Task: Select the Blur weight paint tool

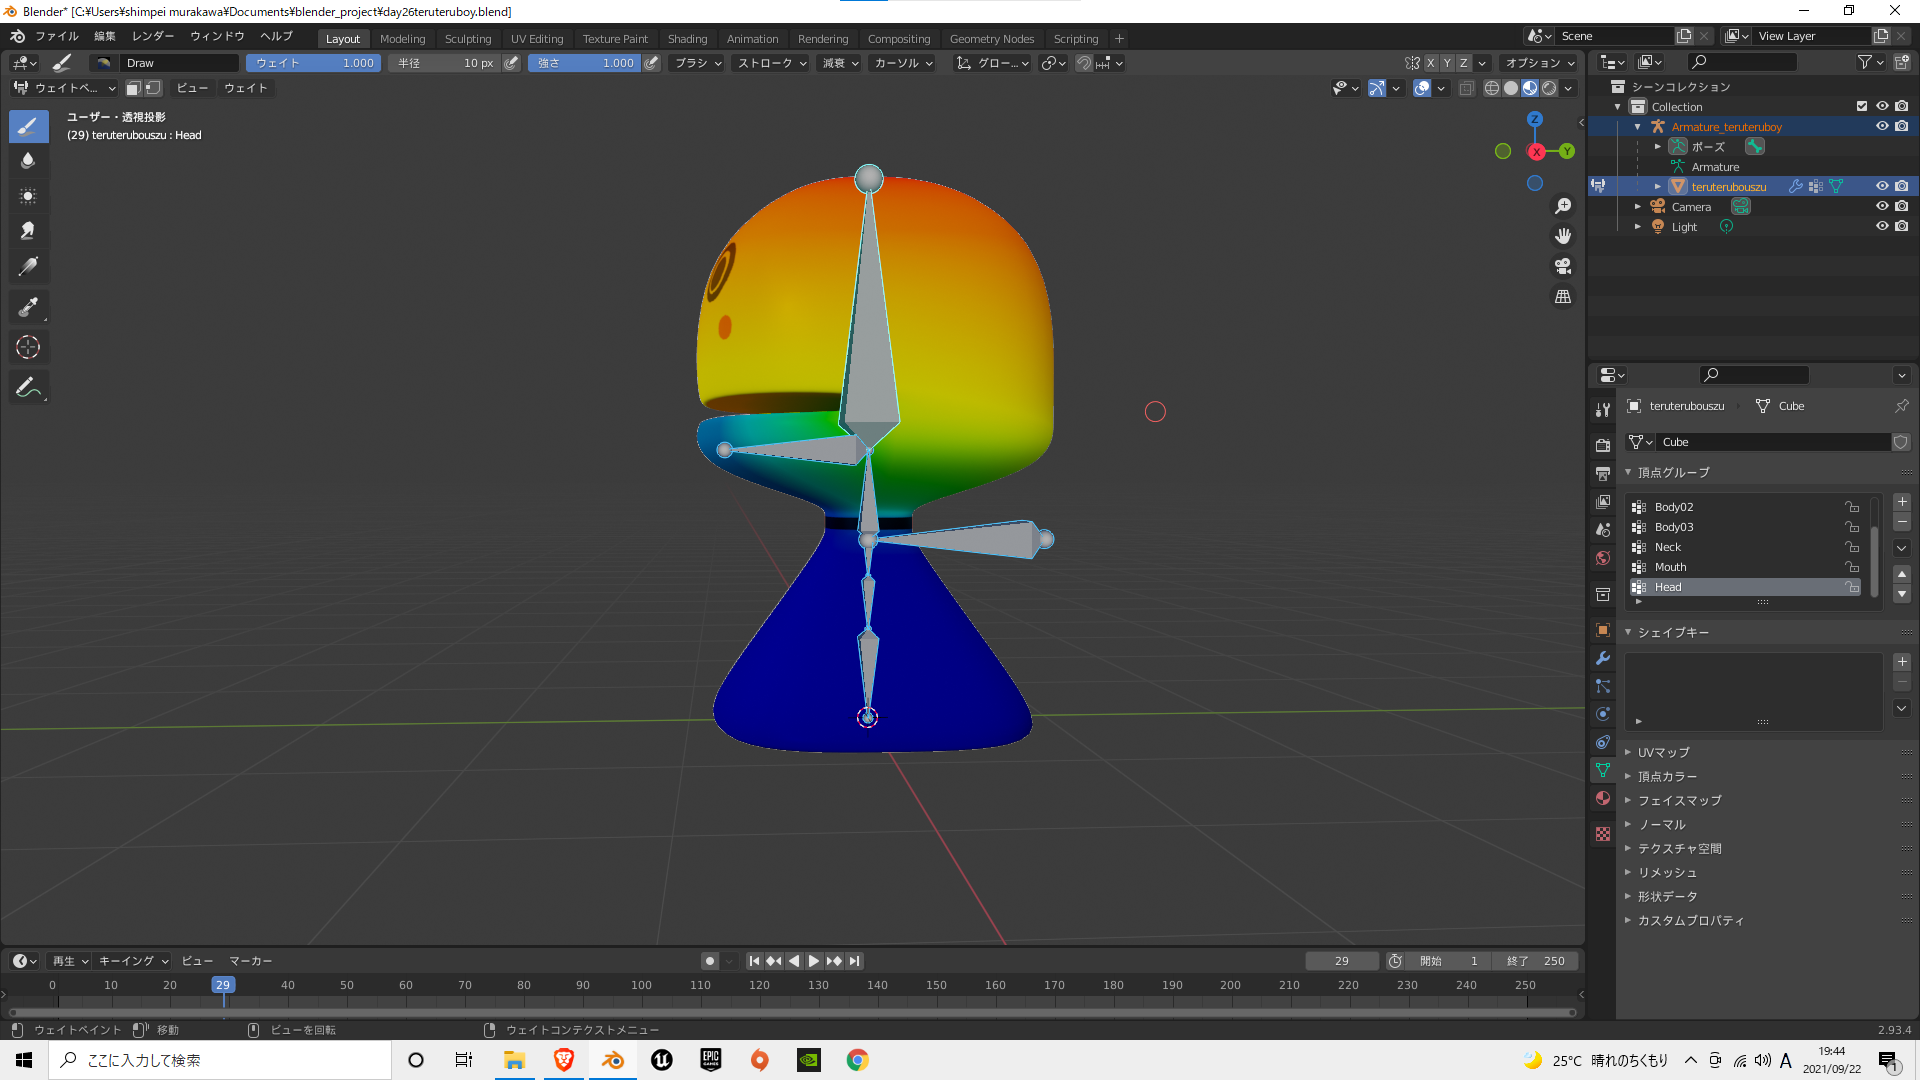Action: tap(28, 161)
